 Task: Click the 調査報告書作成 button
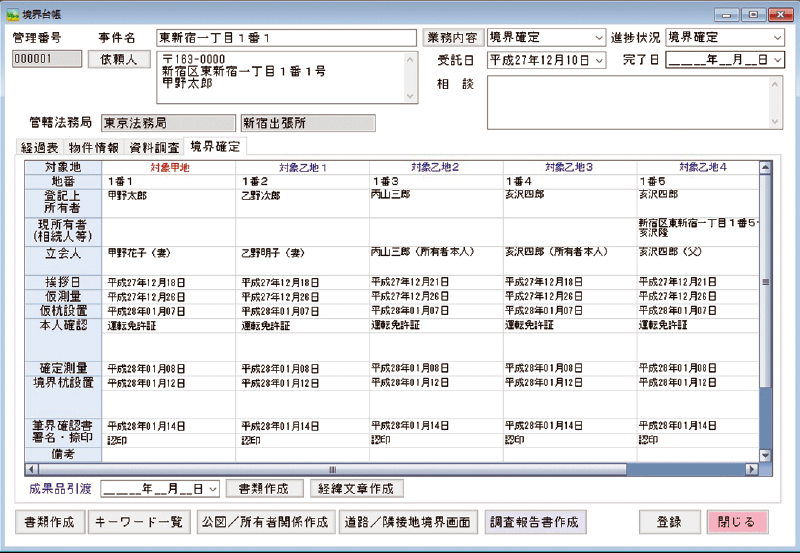[536, 522]
